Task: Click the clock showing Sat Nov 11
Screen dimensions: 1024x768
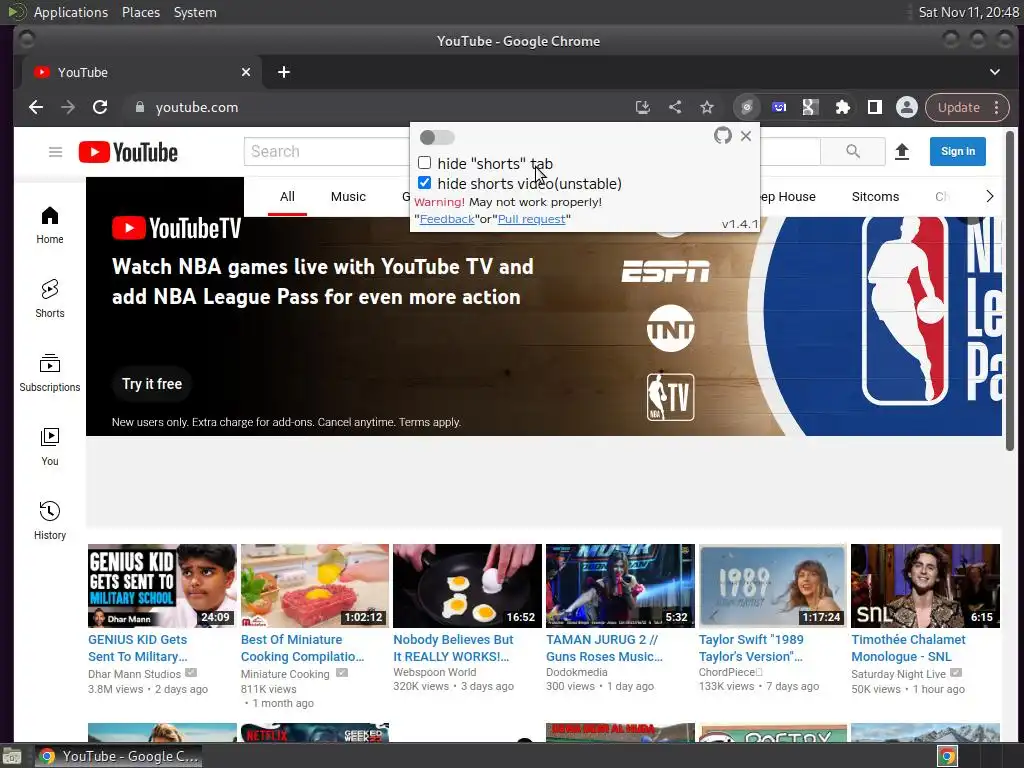Action: tap(968, 12)
